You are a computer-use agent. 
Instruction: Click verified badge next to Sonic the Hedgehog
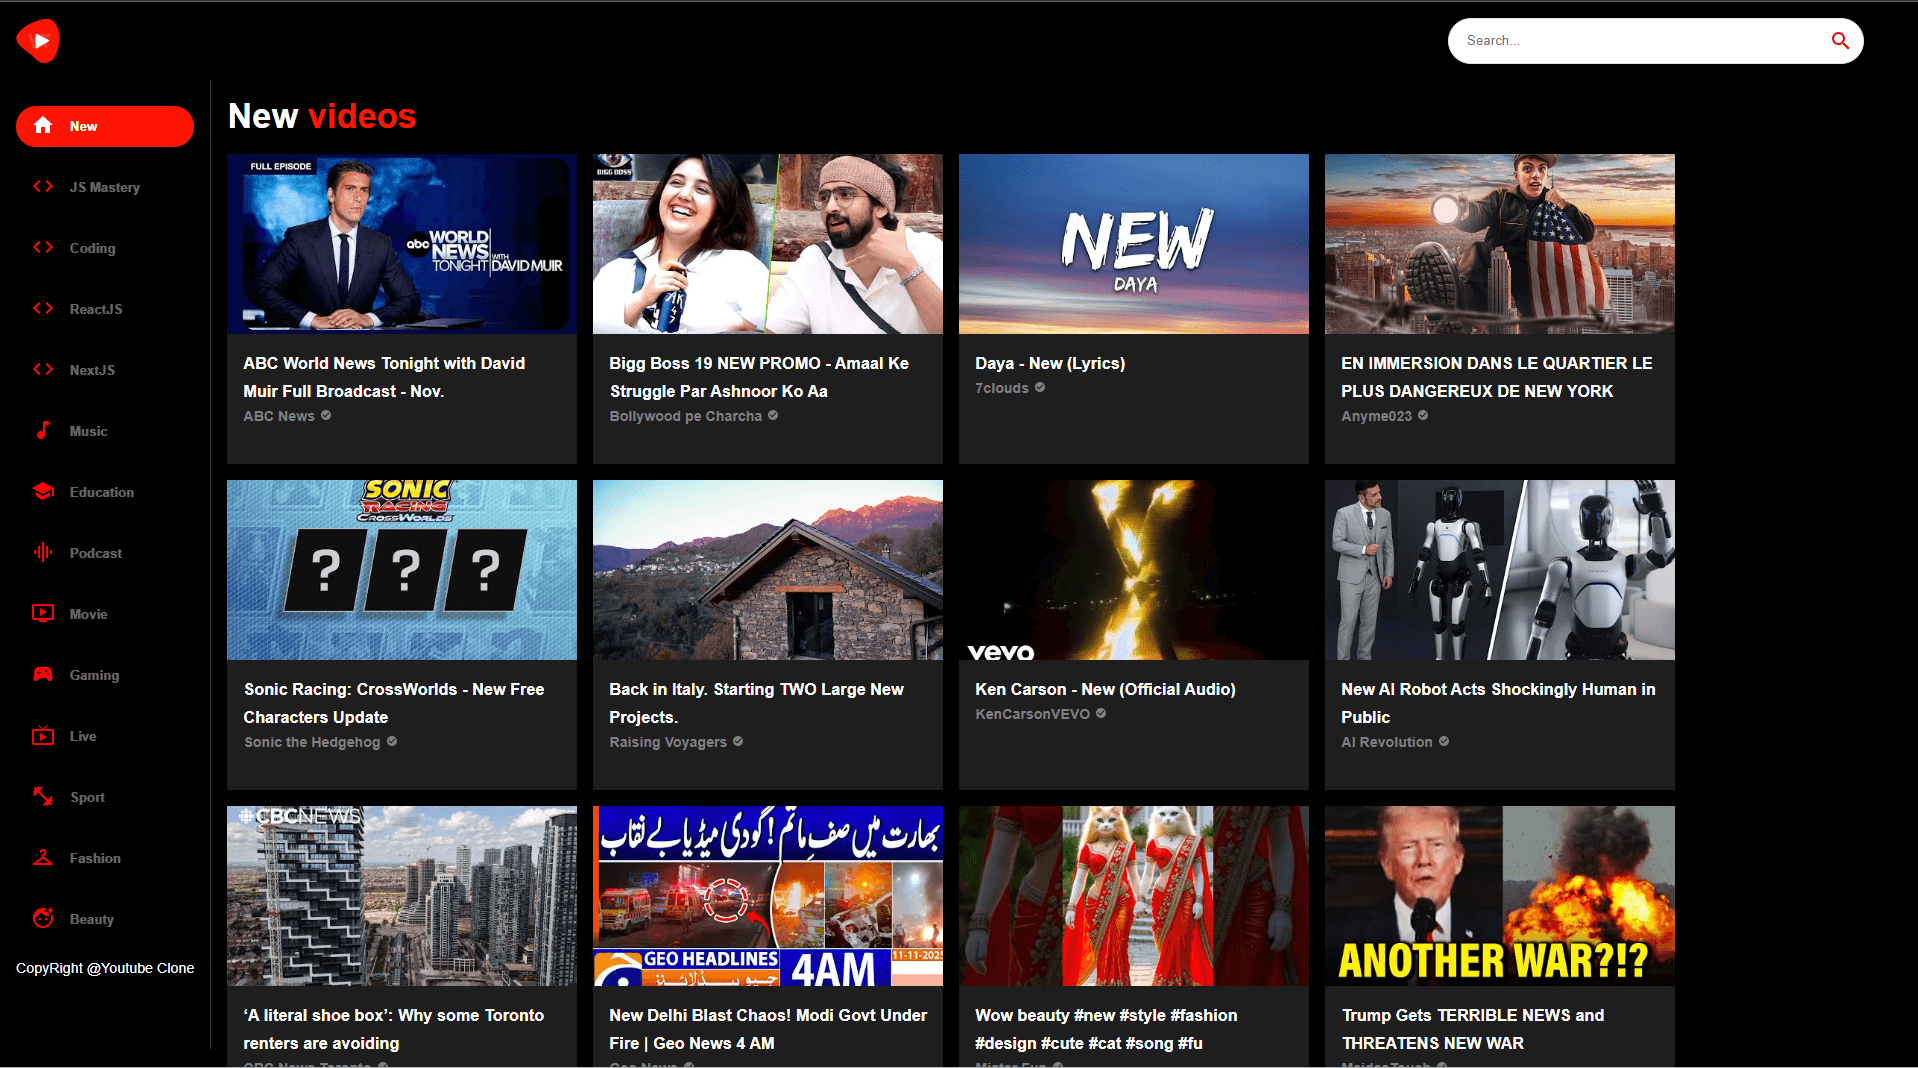tap(392, 742)
